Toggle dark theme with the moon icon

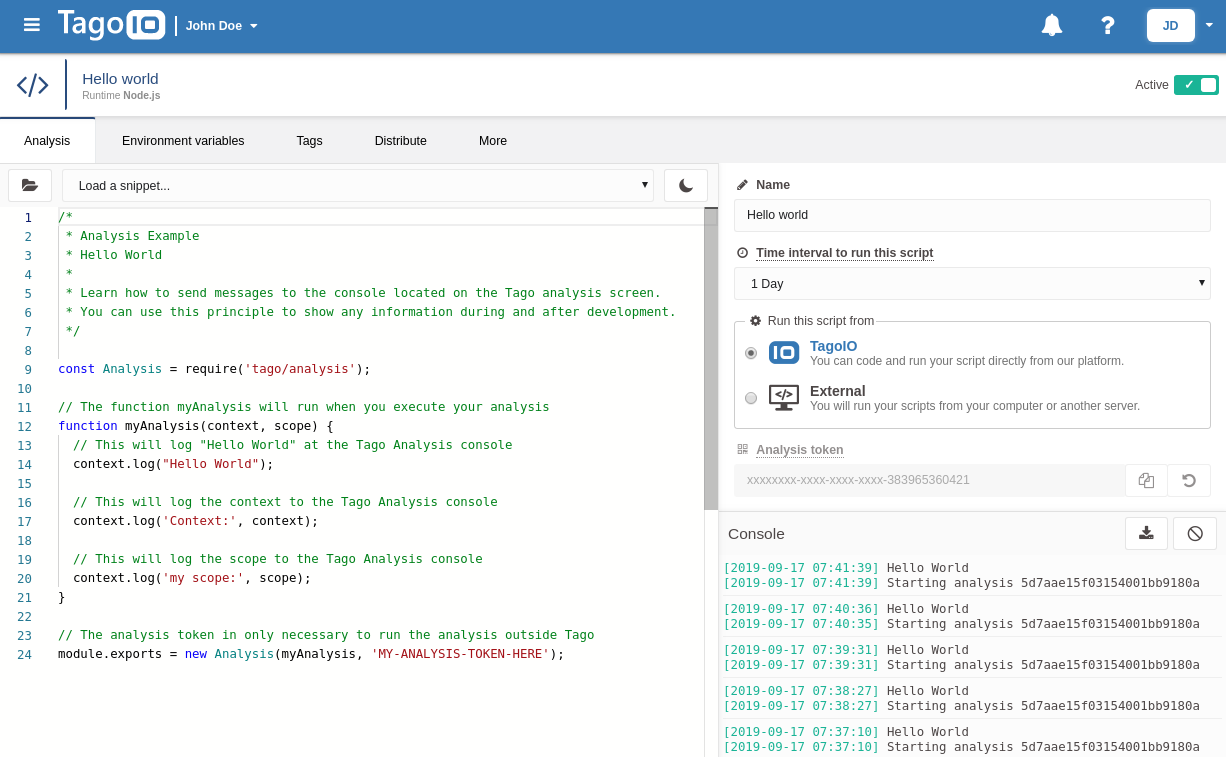point(686,185)
